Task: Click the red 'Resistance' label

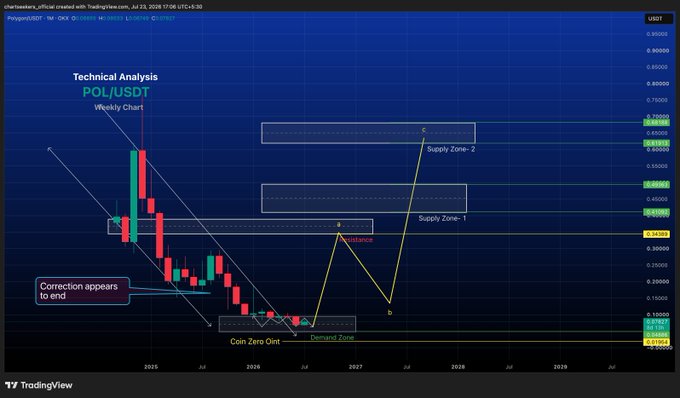Action: point(356,239)
